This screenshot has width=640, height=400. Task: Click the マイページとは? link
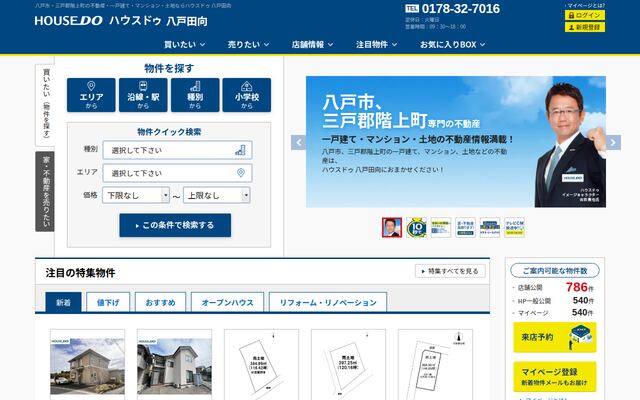click(586, 6)
